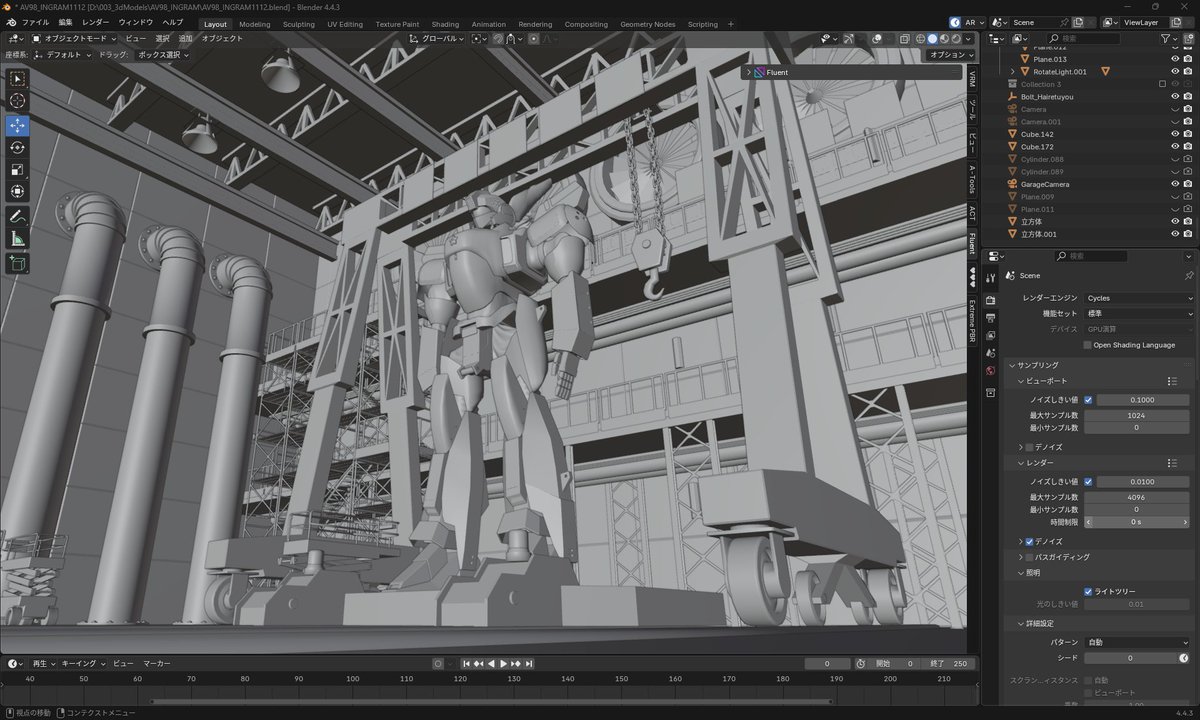Image resolution: width=1200 pixels, height=720 pixels.
Task: Click the 時間制限 0 s field
Action: tap(1136, 522)
